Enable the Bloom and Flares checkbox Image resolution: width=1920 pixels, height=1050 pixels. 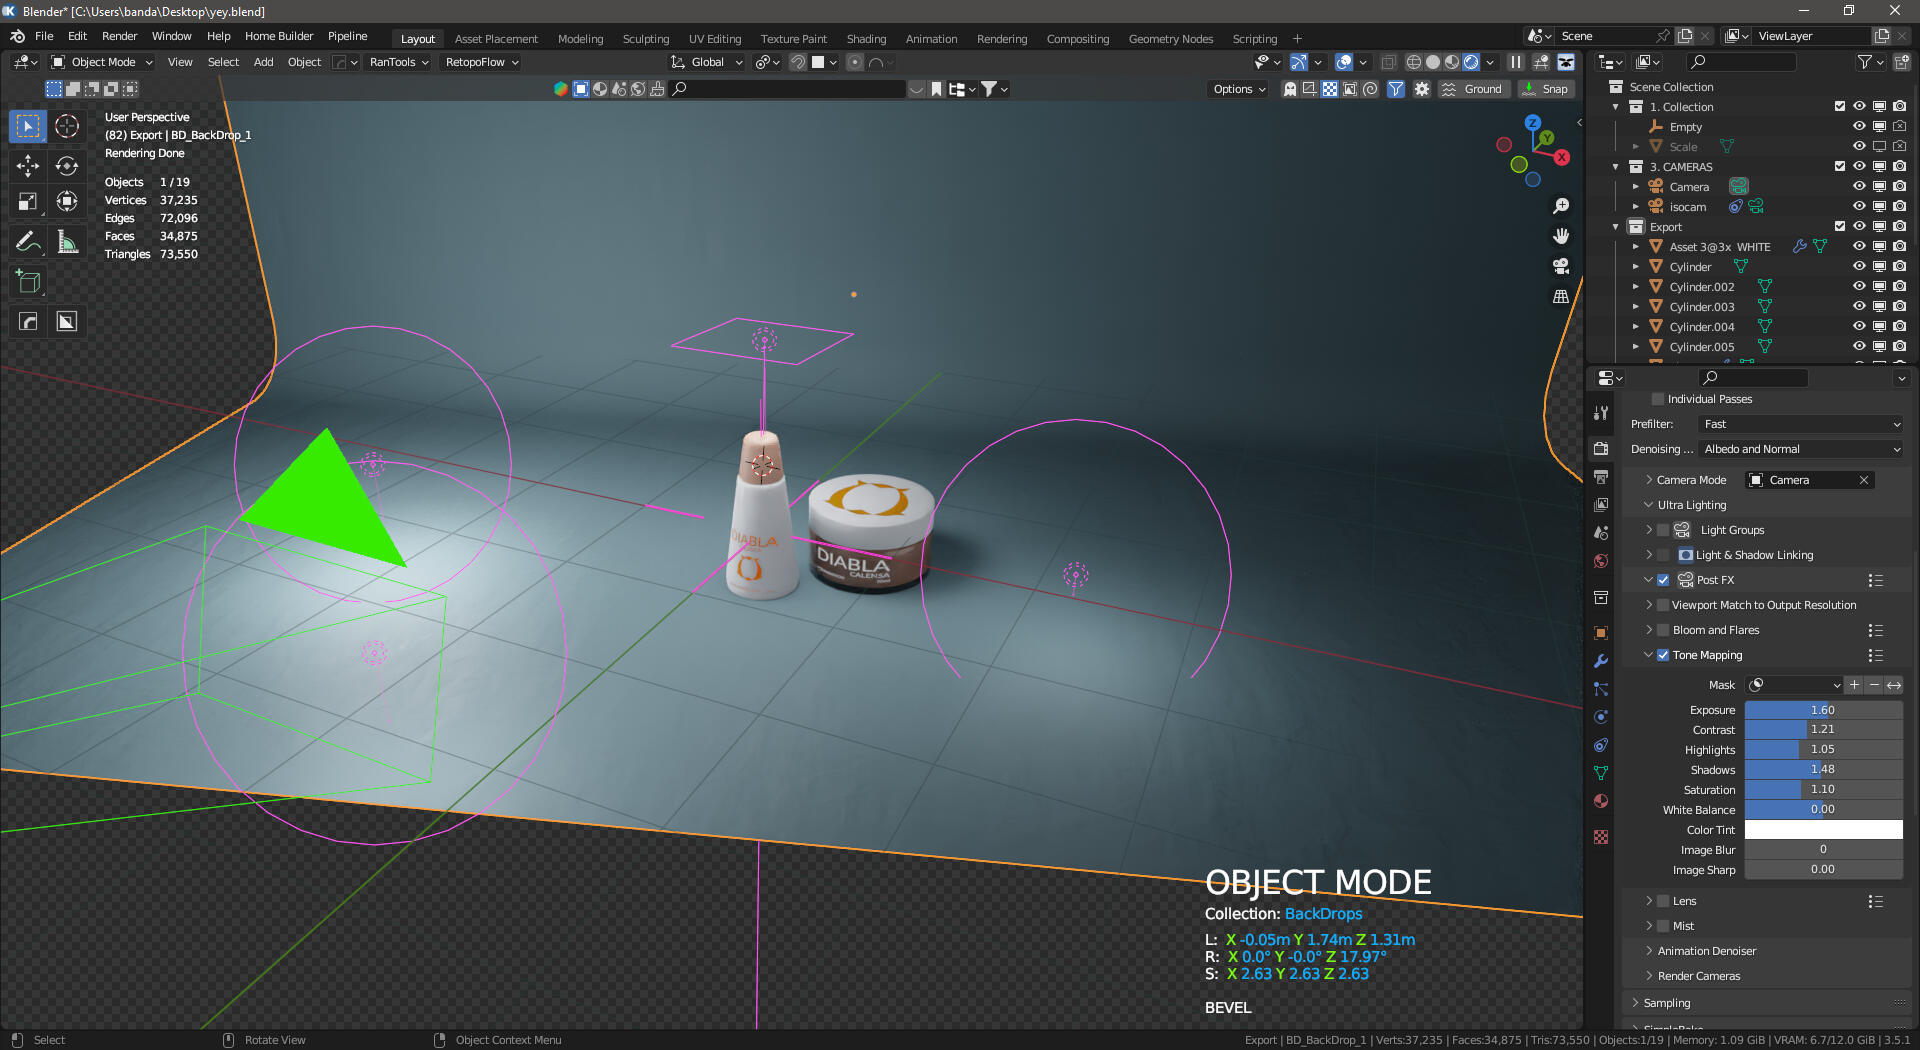click(1663, 630)
